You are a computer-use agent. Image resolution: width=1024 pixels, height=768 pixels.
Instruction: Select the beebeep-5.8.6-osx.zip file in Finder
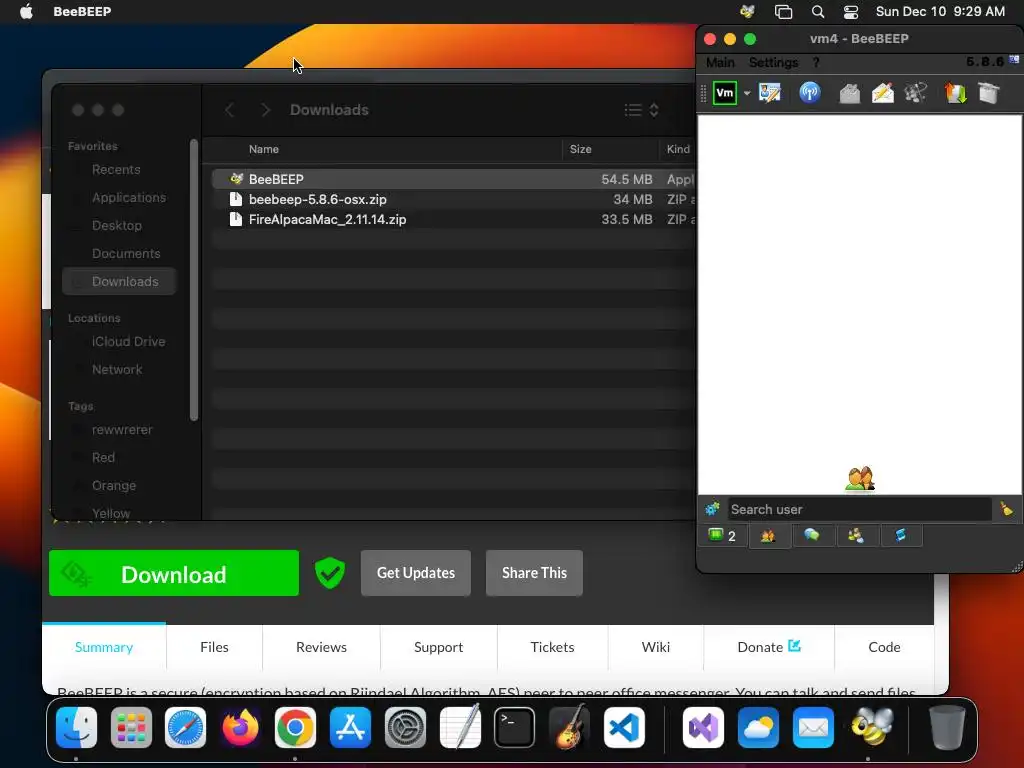click(454, 199)
